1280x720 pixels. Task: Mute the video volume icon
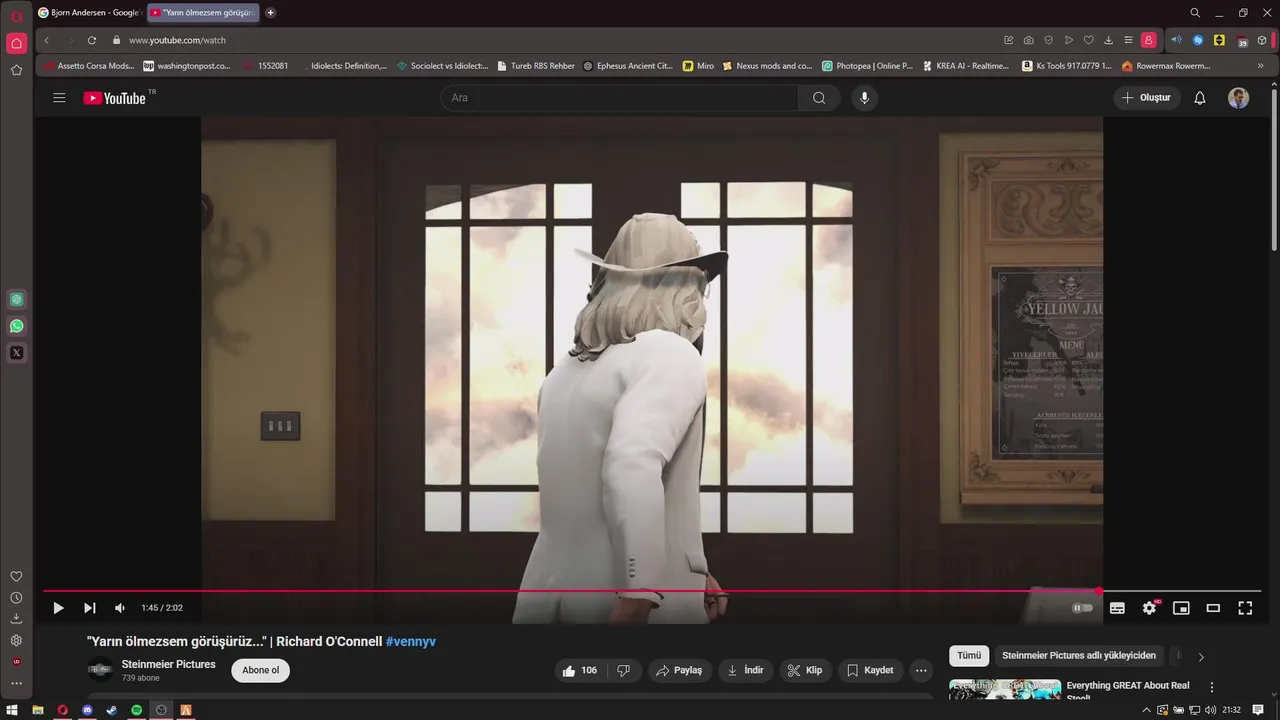coord(120,607)
